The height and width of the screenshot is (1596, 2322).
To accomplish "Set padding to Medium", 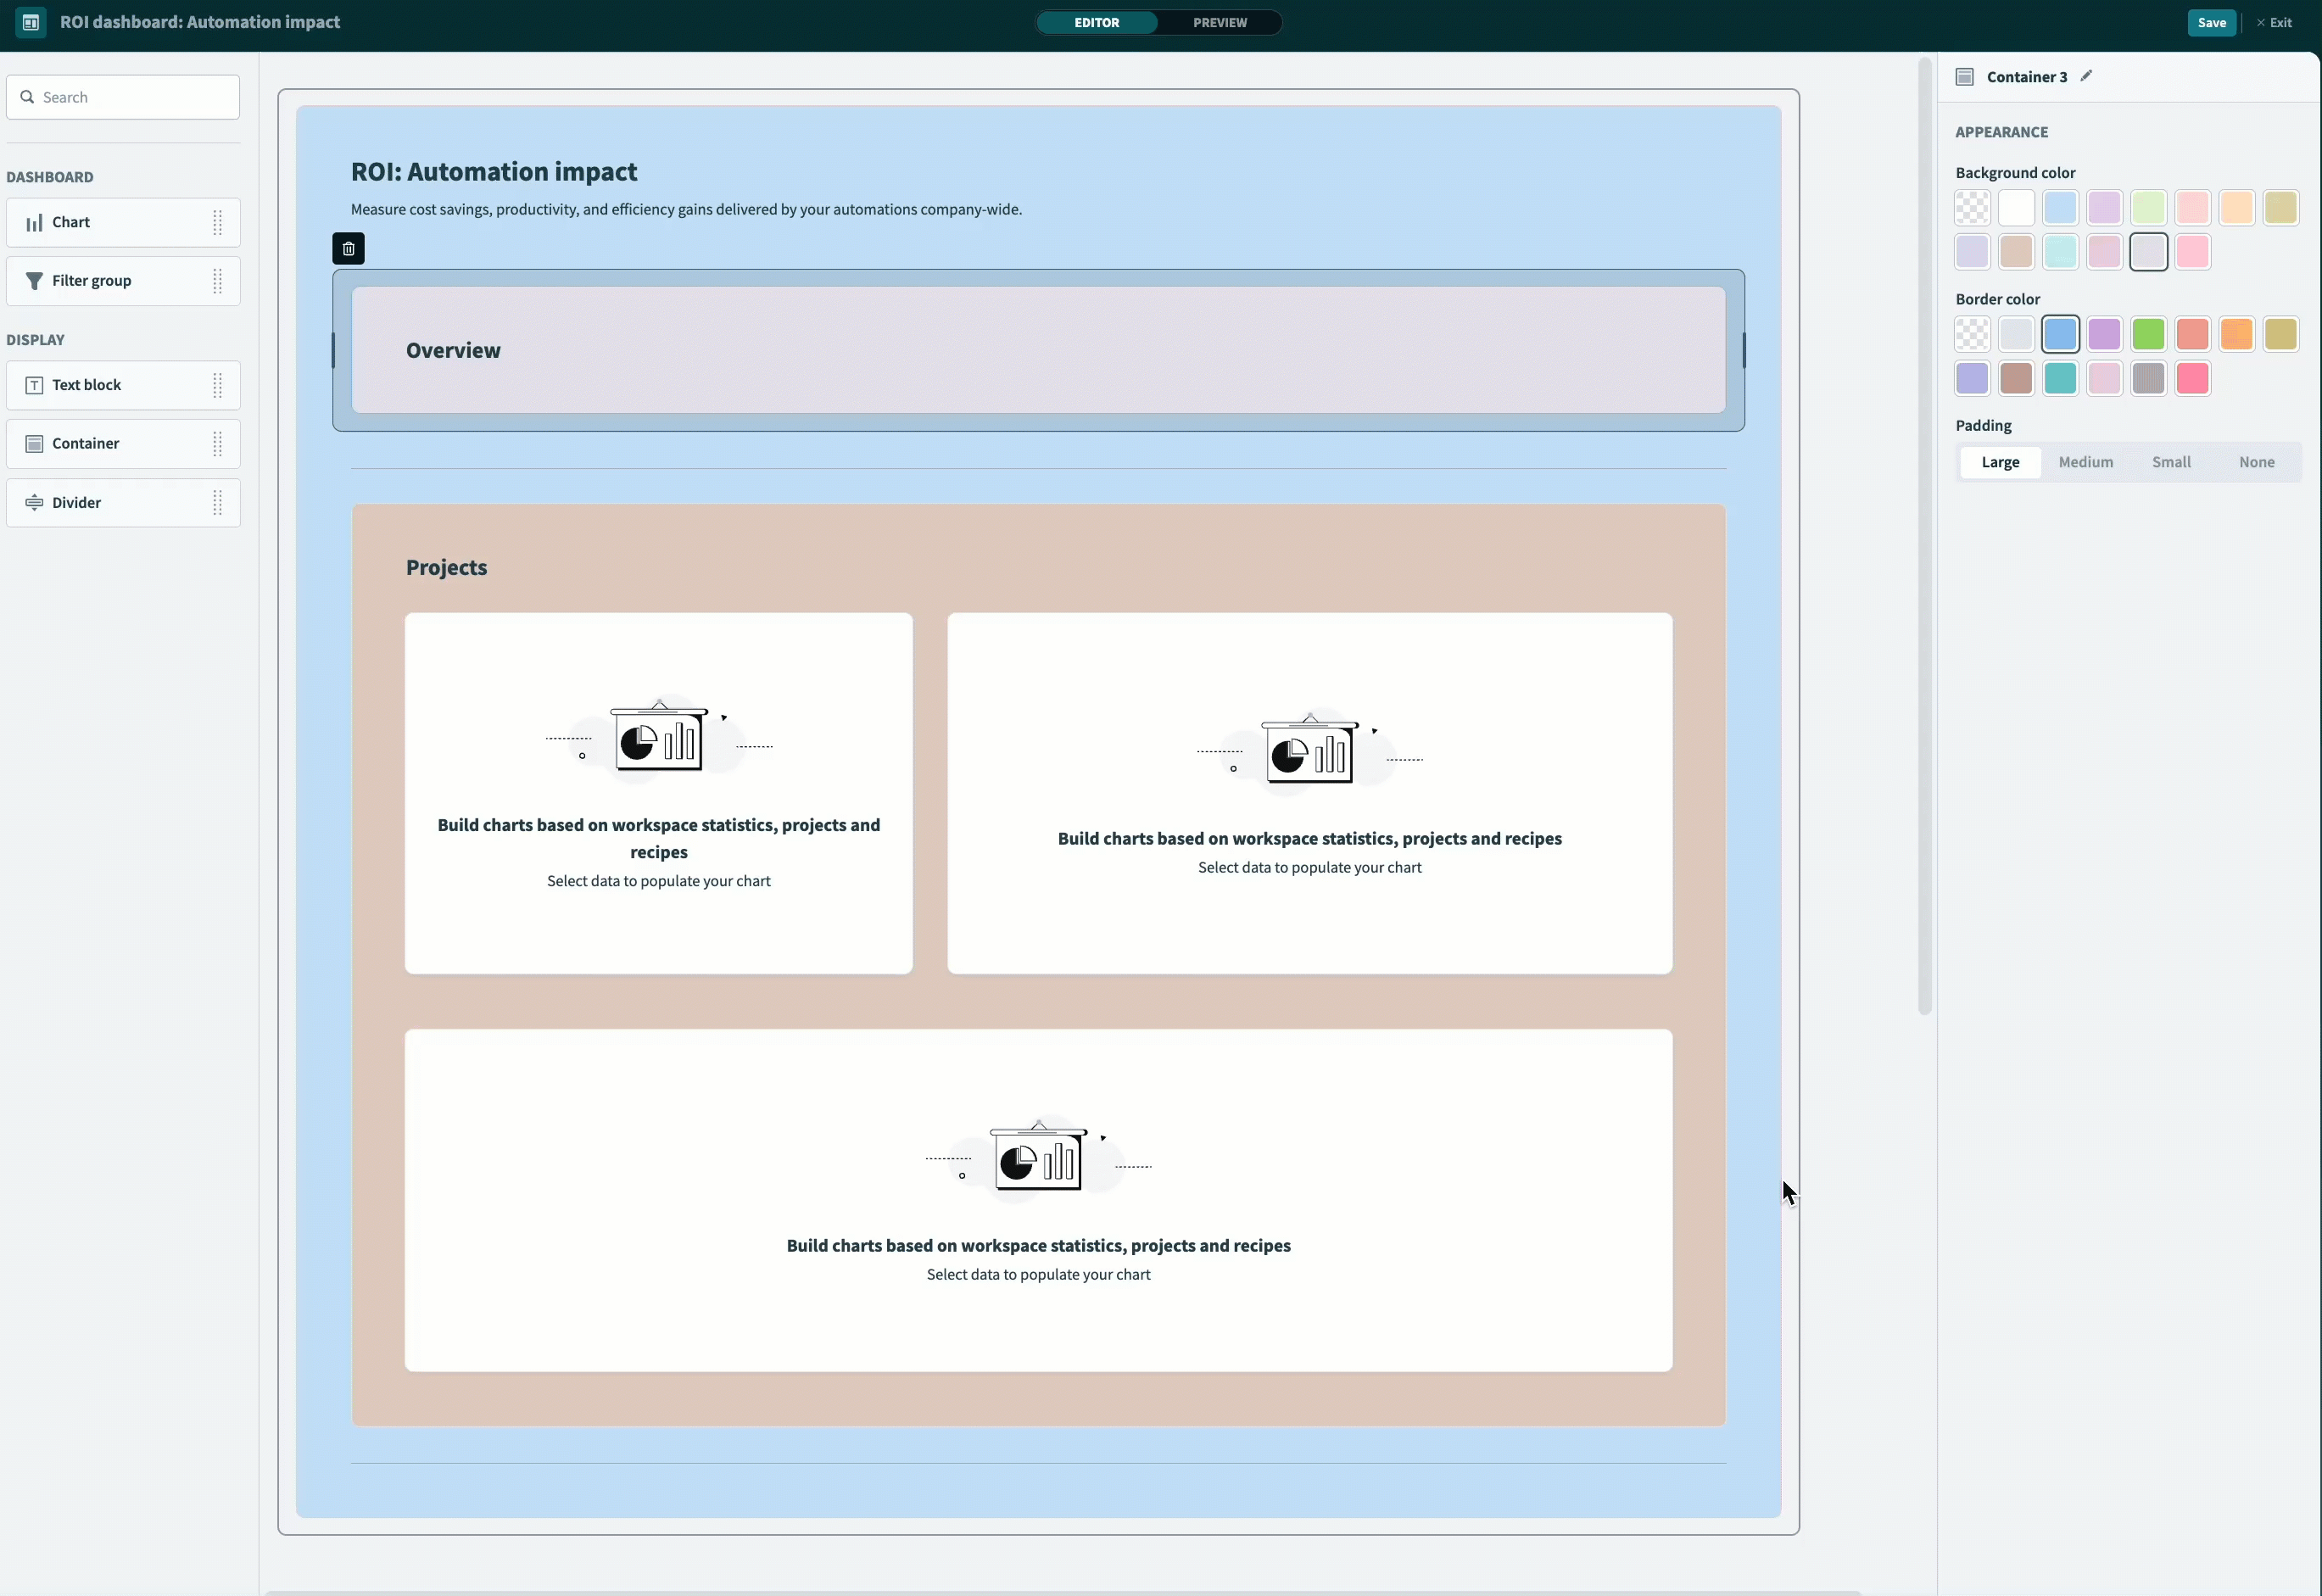I will coord(2085,462).
